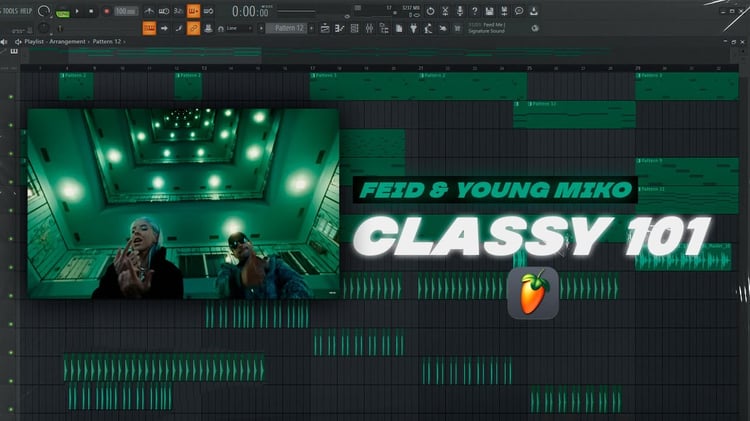Click Playlist breadcrumb label

[x=34, y=42]
